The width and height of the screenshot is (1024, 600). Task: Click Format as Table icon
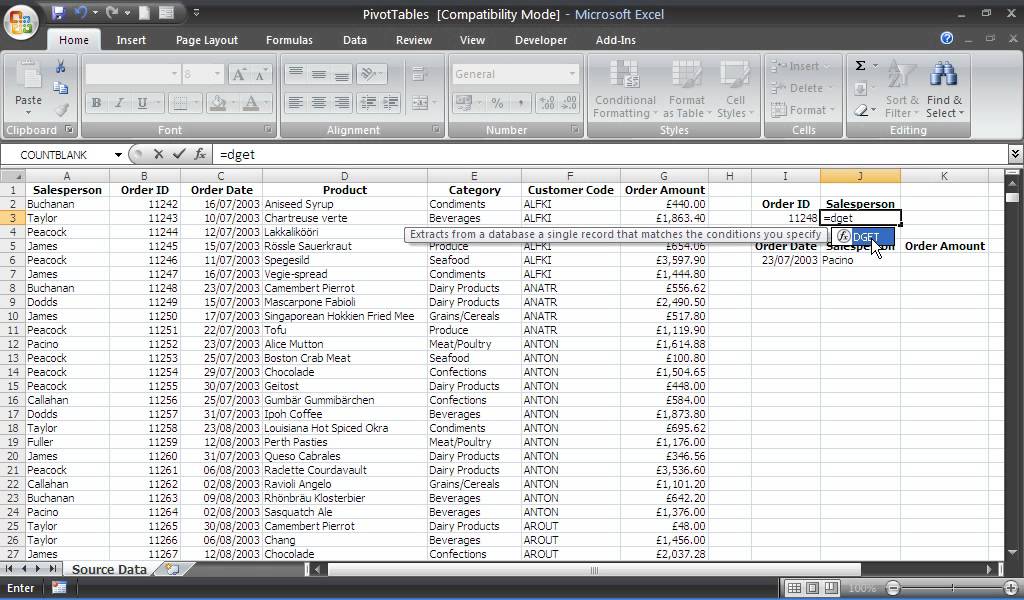pyautogui.click(x=686, y=75)
